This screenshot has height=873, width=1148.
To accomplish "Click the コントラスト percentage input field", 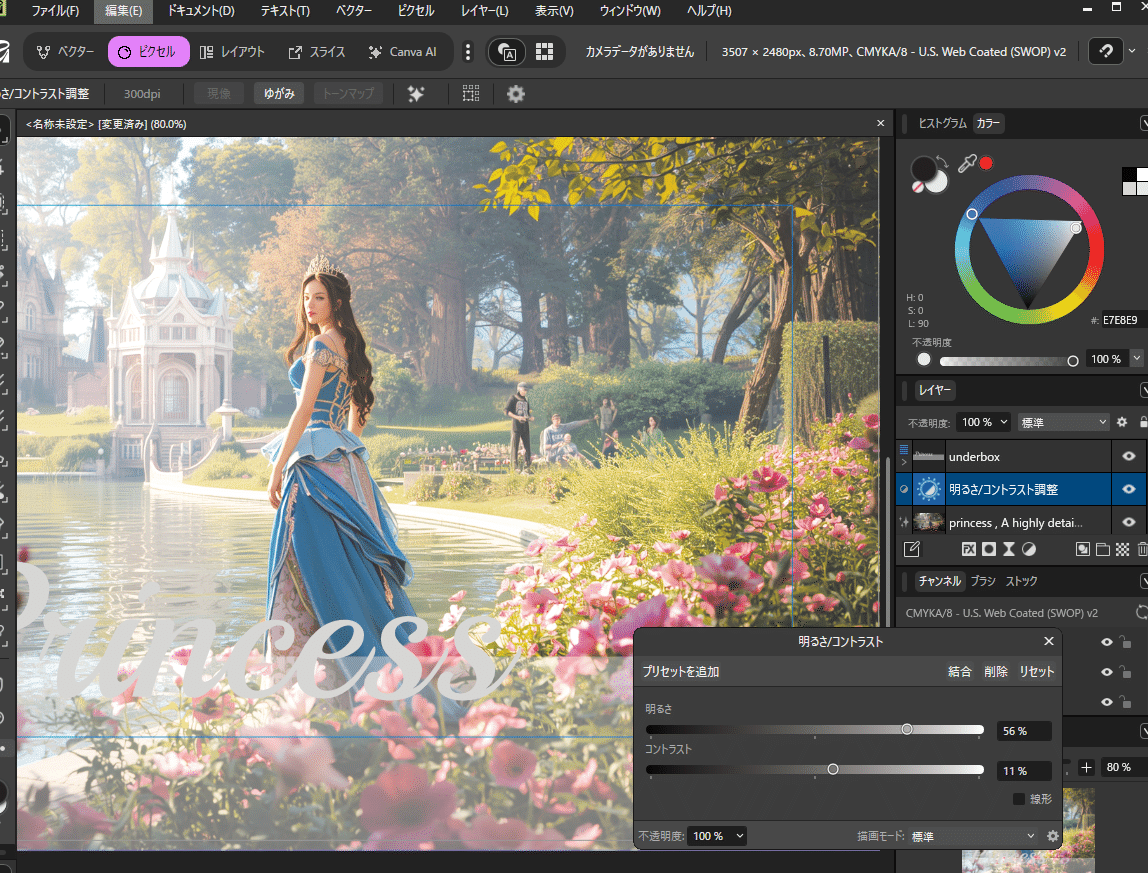I will 1023,771.
